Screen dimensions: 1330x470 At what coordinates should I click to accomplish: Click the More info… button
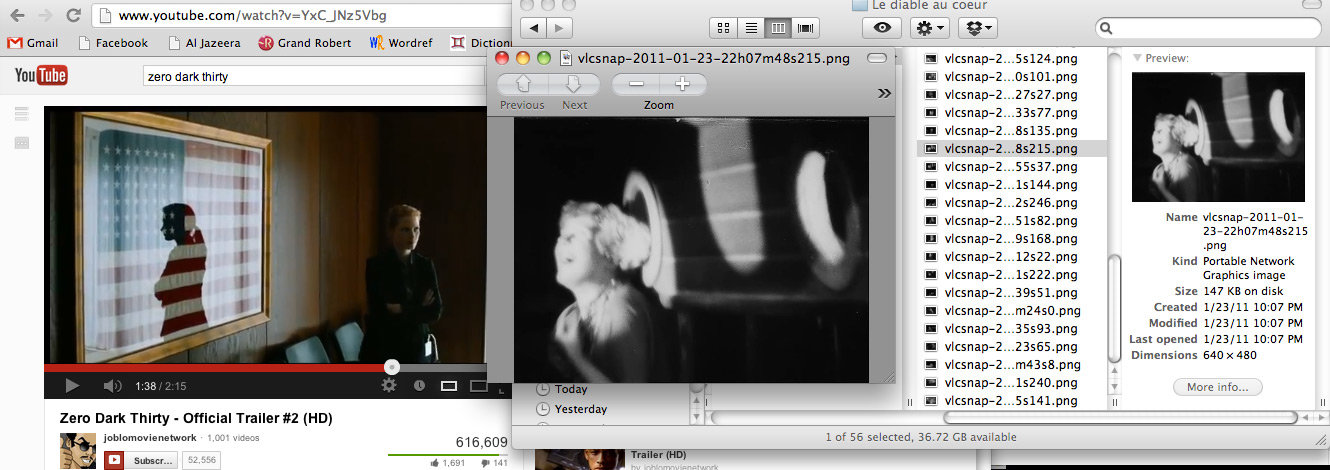[x=1218, y=387]
